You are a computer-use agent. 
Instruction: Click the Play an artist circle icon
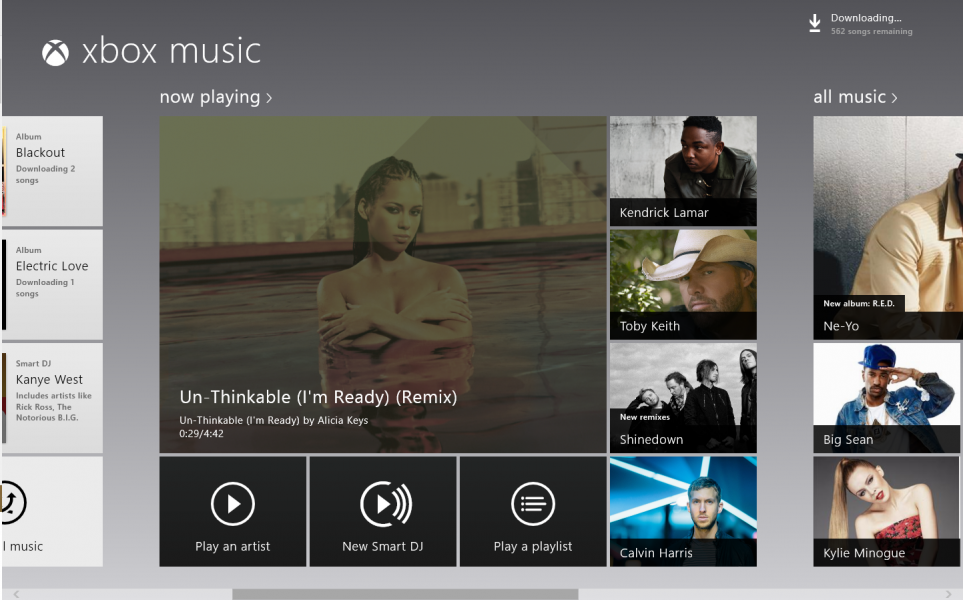tap(233, 504)
